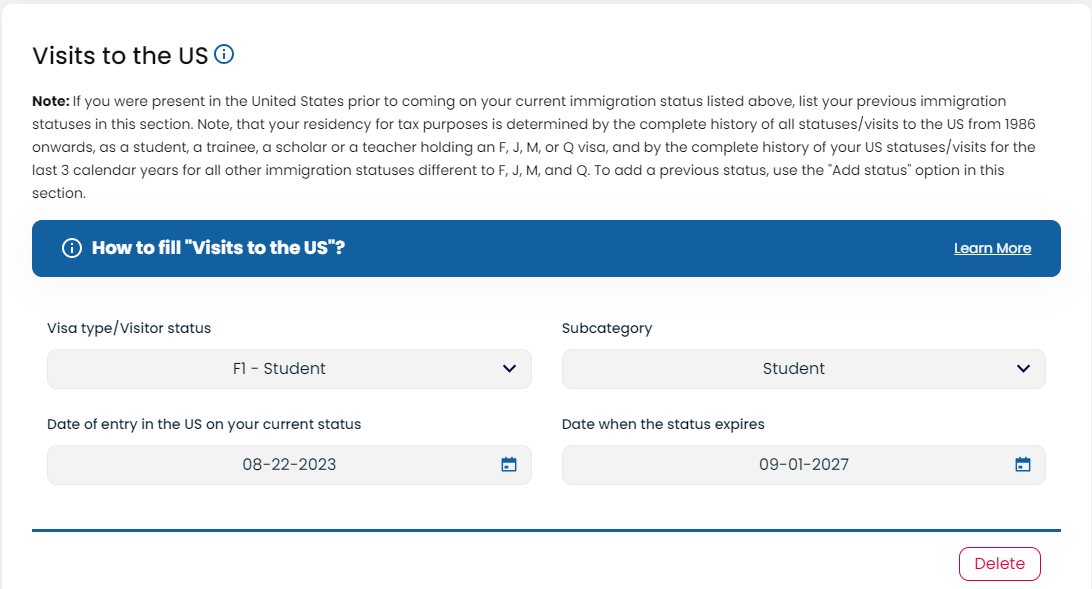
Task: Select the date of entry field 08-22-2023
Action: (289, 465)
